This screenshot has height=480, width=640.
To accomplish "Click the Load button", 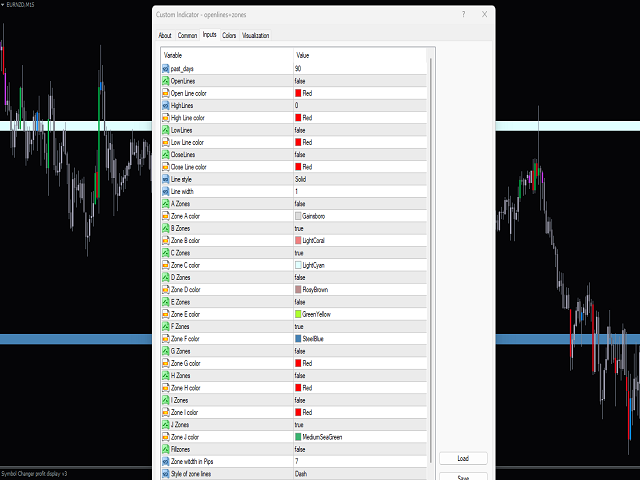I will (x=463, y=458).
